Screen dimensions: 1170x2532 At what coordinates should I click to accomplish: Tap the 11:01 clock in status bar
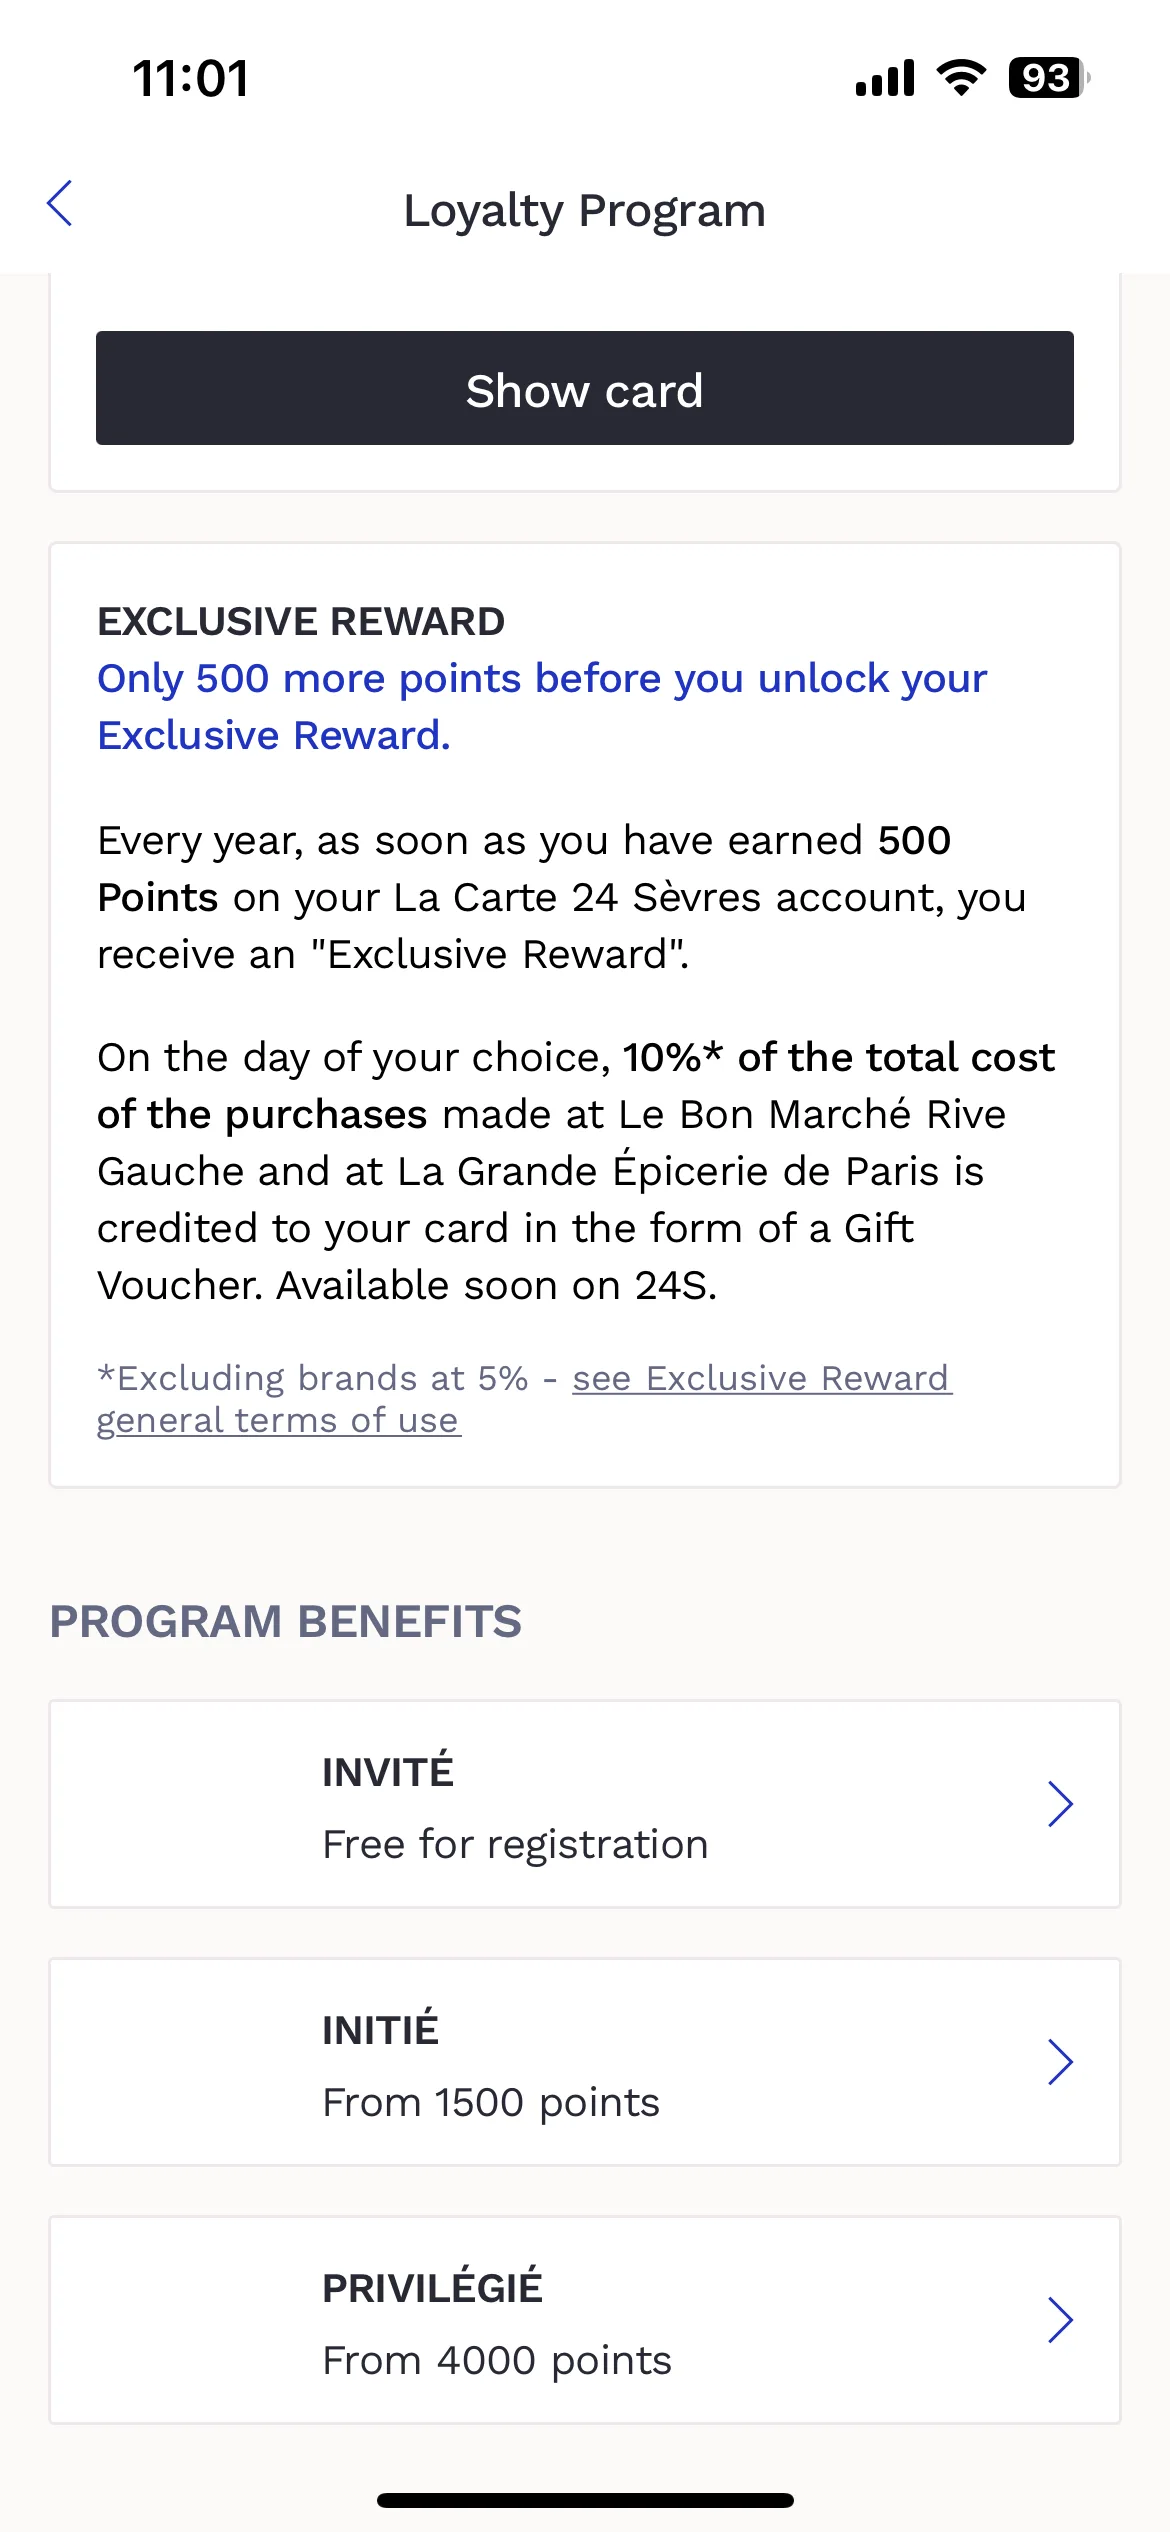[x=190, y=78]
